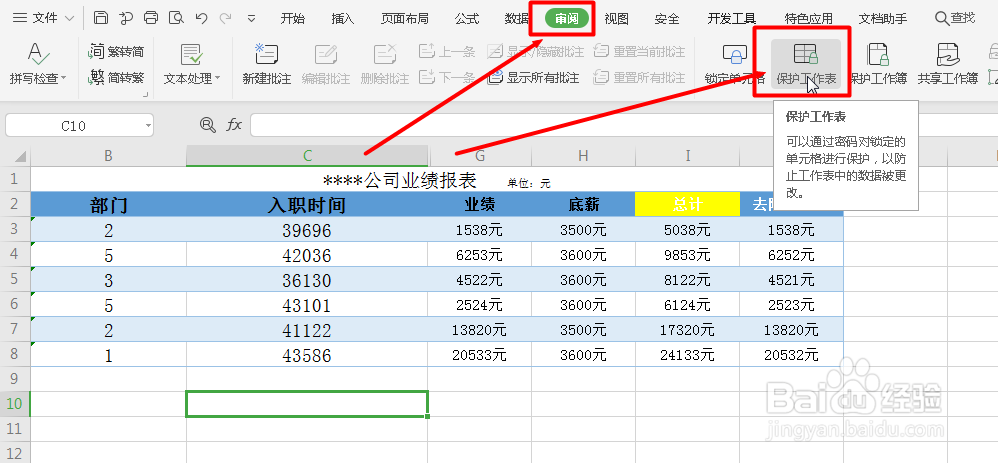Switch to the 文档助手 tab

pyautogui.click(x=883, y=19)
